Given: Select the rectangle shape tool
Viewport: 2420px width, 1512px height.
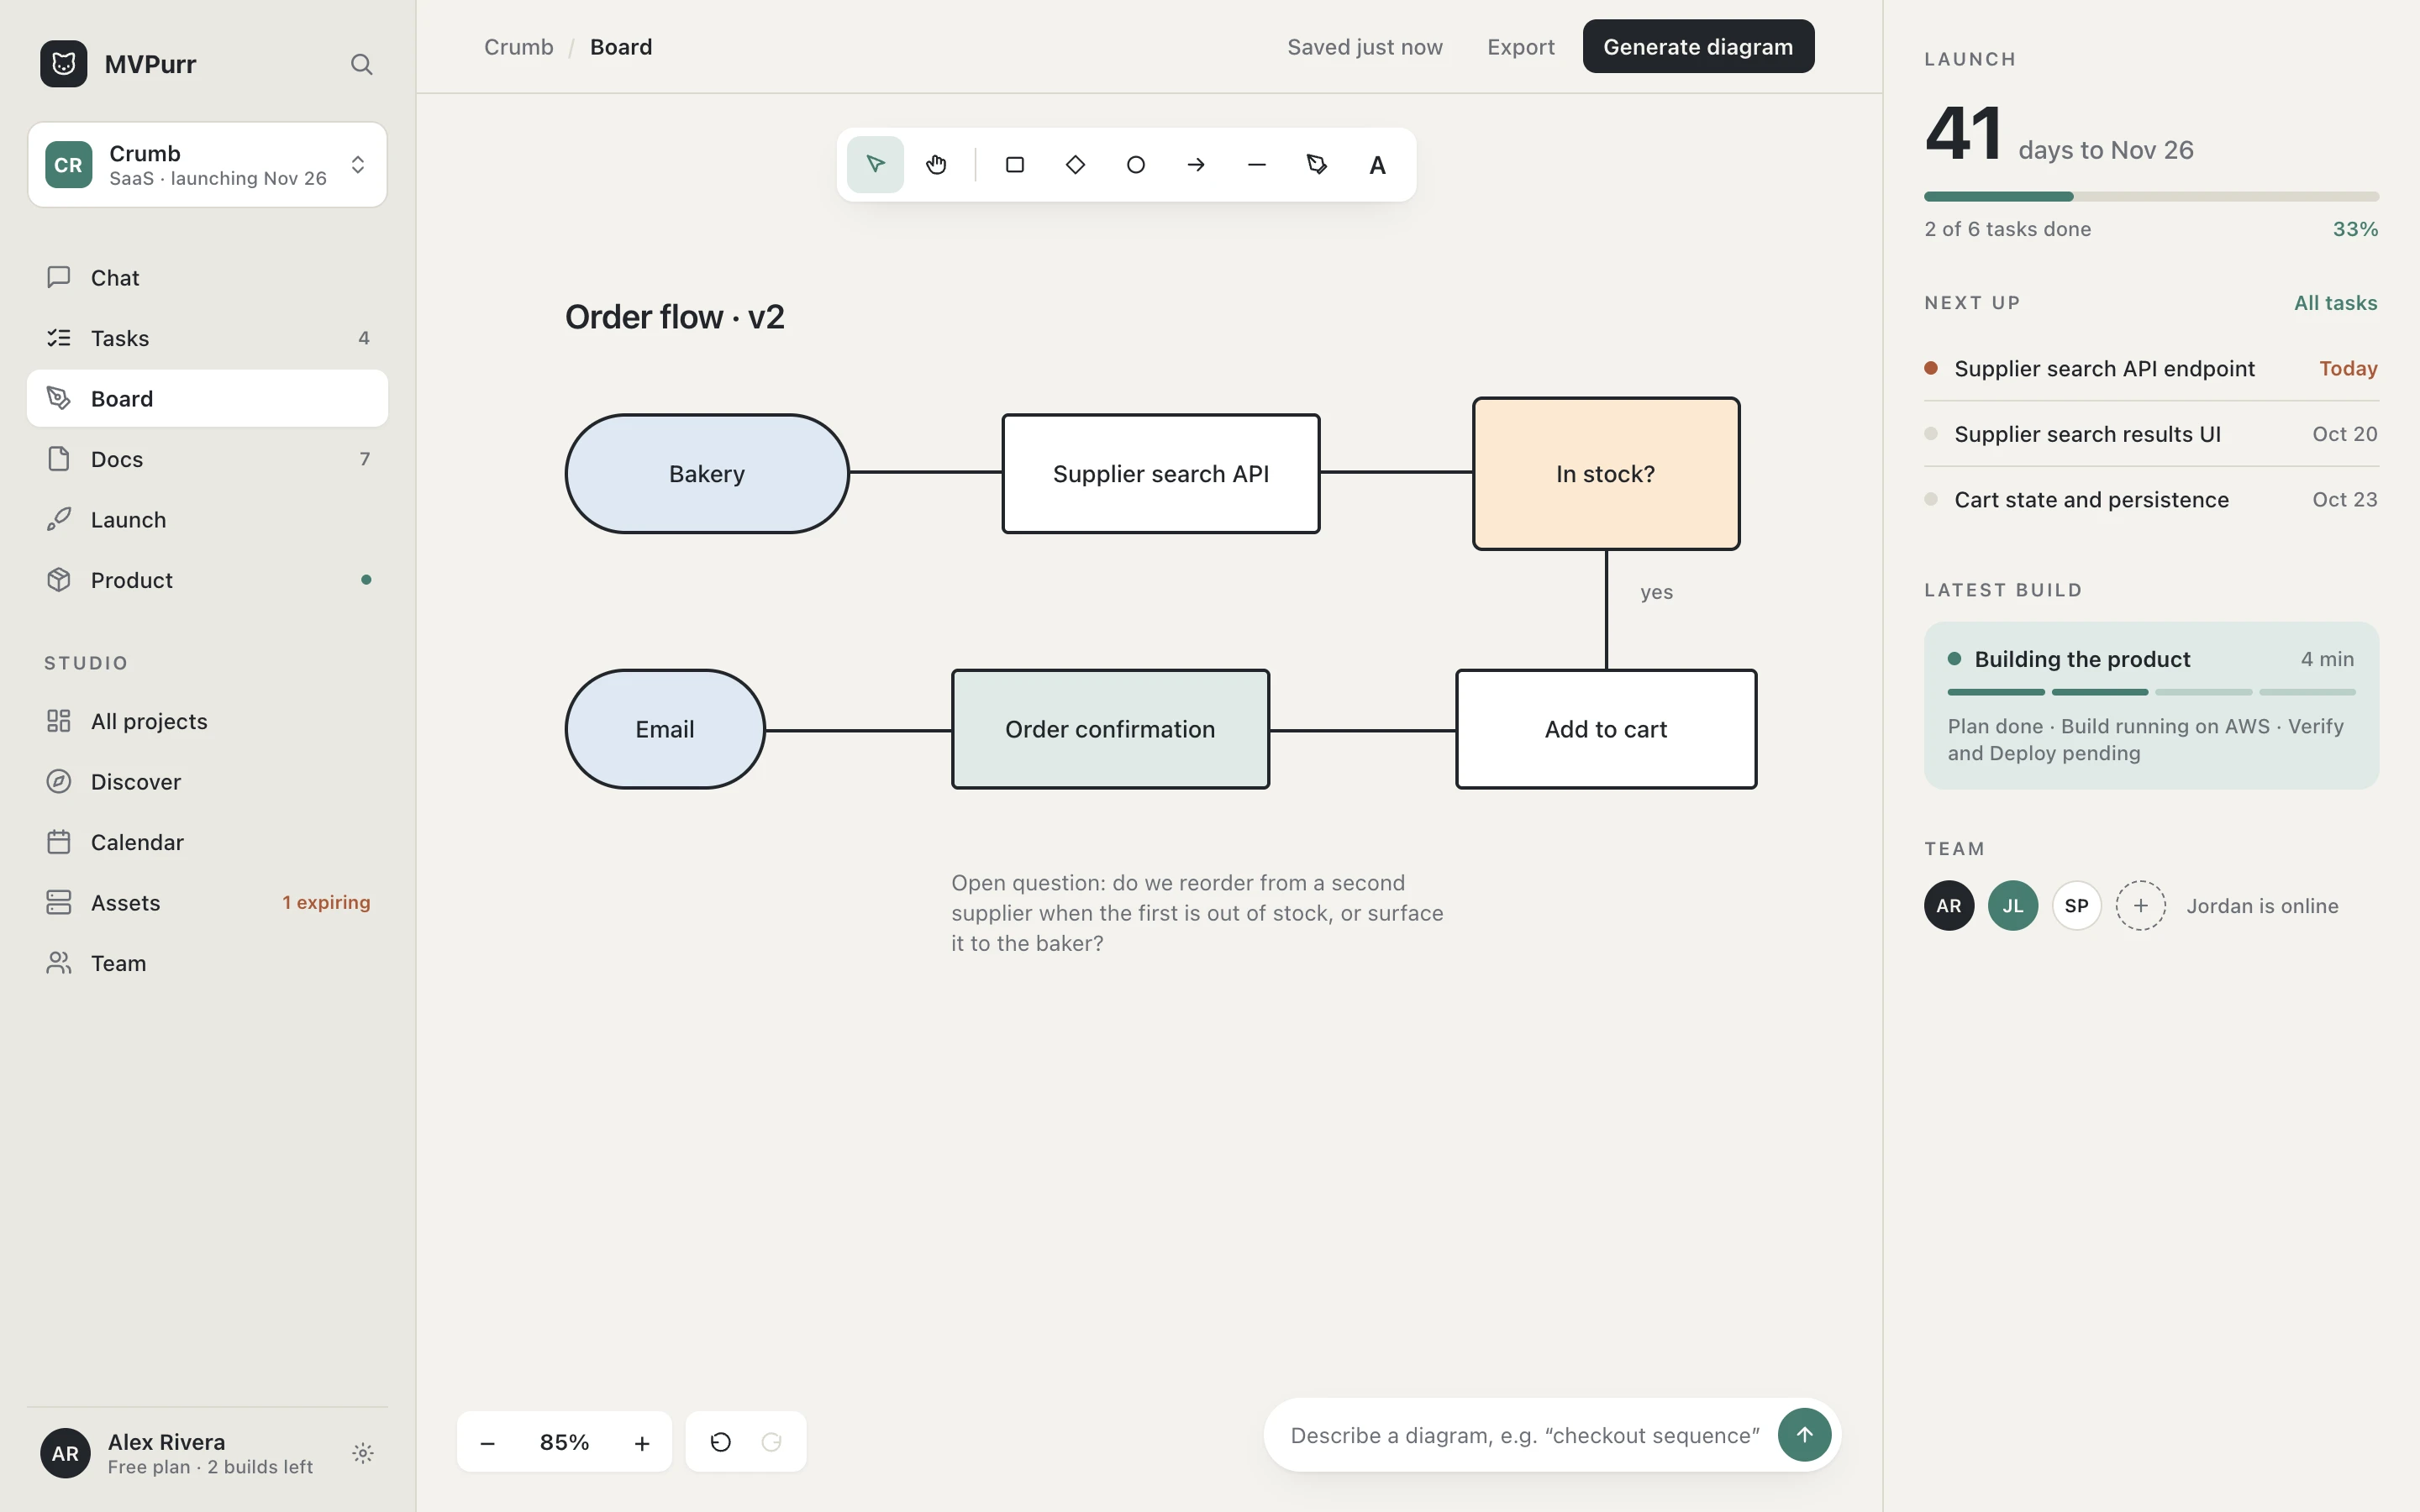Looking at the screenshot, I should pyautogui.click(x=1015, y=165).
